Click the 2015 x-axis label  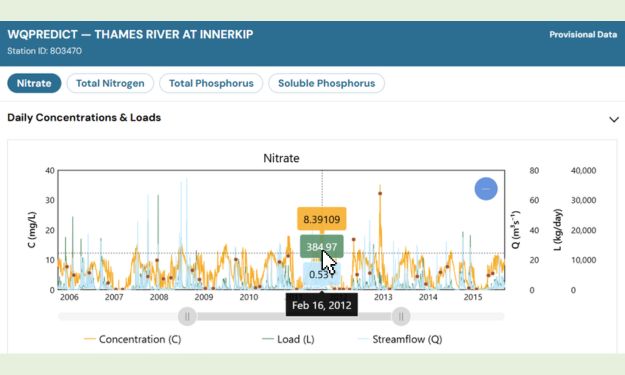tap(473, 297)
